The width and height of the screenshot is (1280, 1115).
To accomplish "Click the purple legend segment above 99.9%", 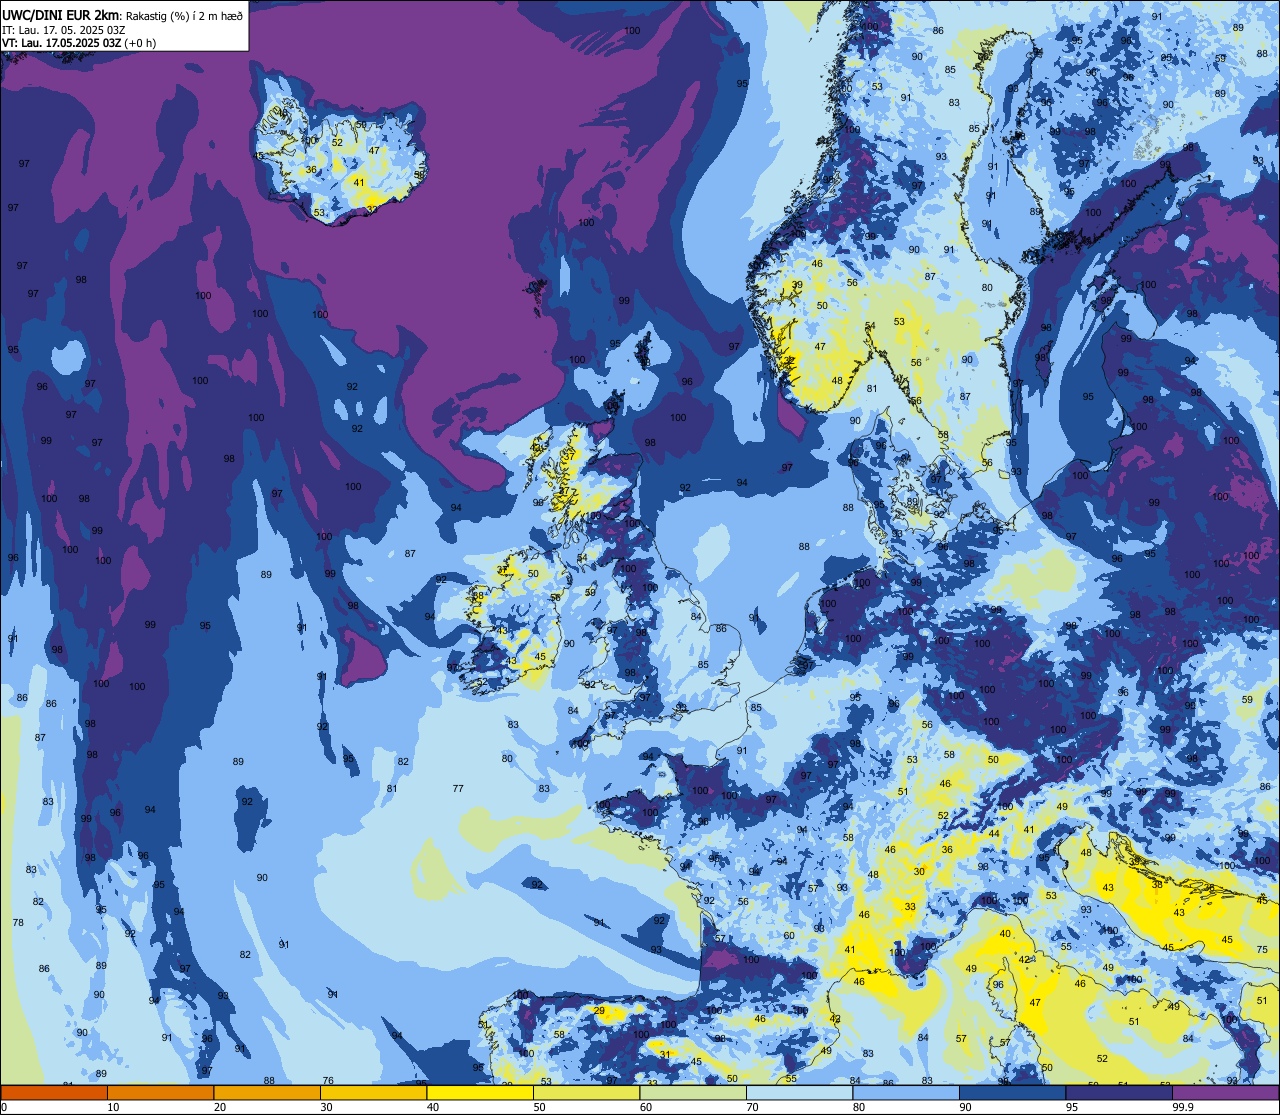I will pos(1225,1092).
